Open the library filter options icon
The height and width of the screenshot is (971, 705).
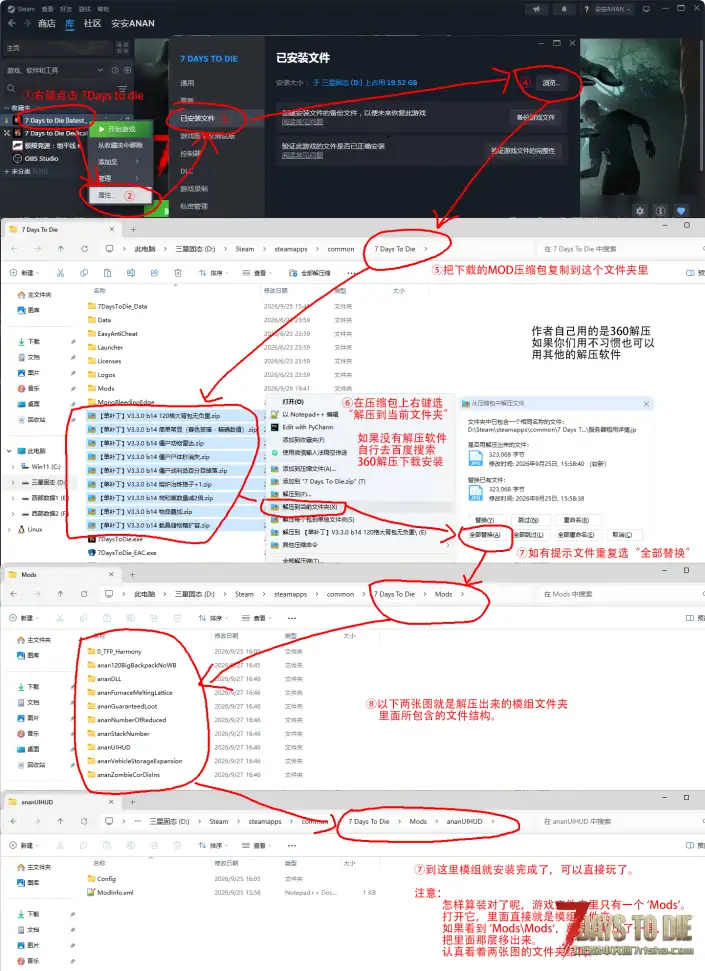(122, 89)
